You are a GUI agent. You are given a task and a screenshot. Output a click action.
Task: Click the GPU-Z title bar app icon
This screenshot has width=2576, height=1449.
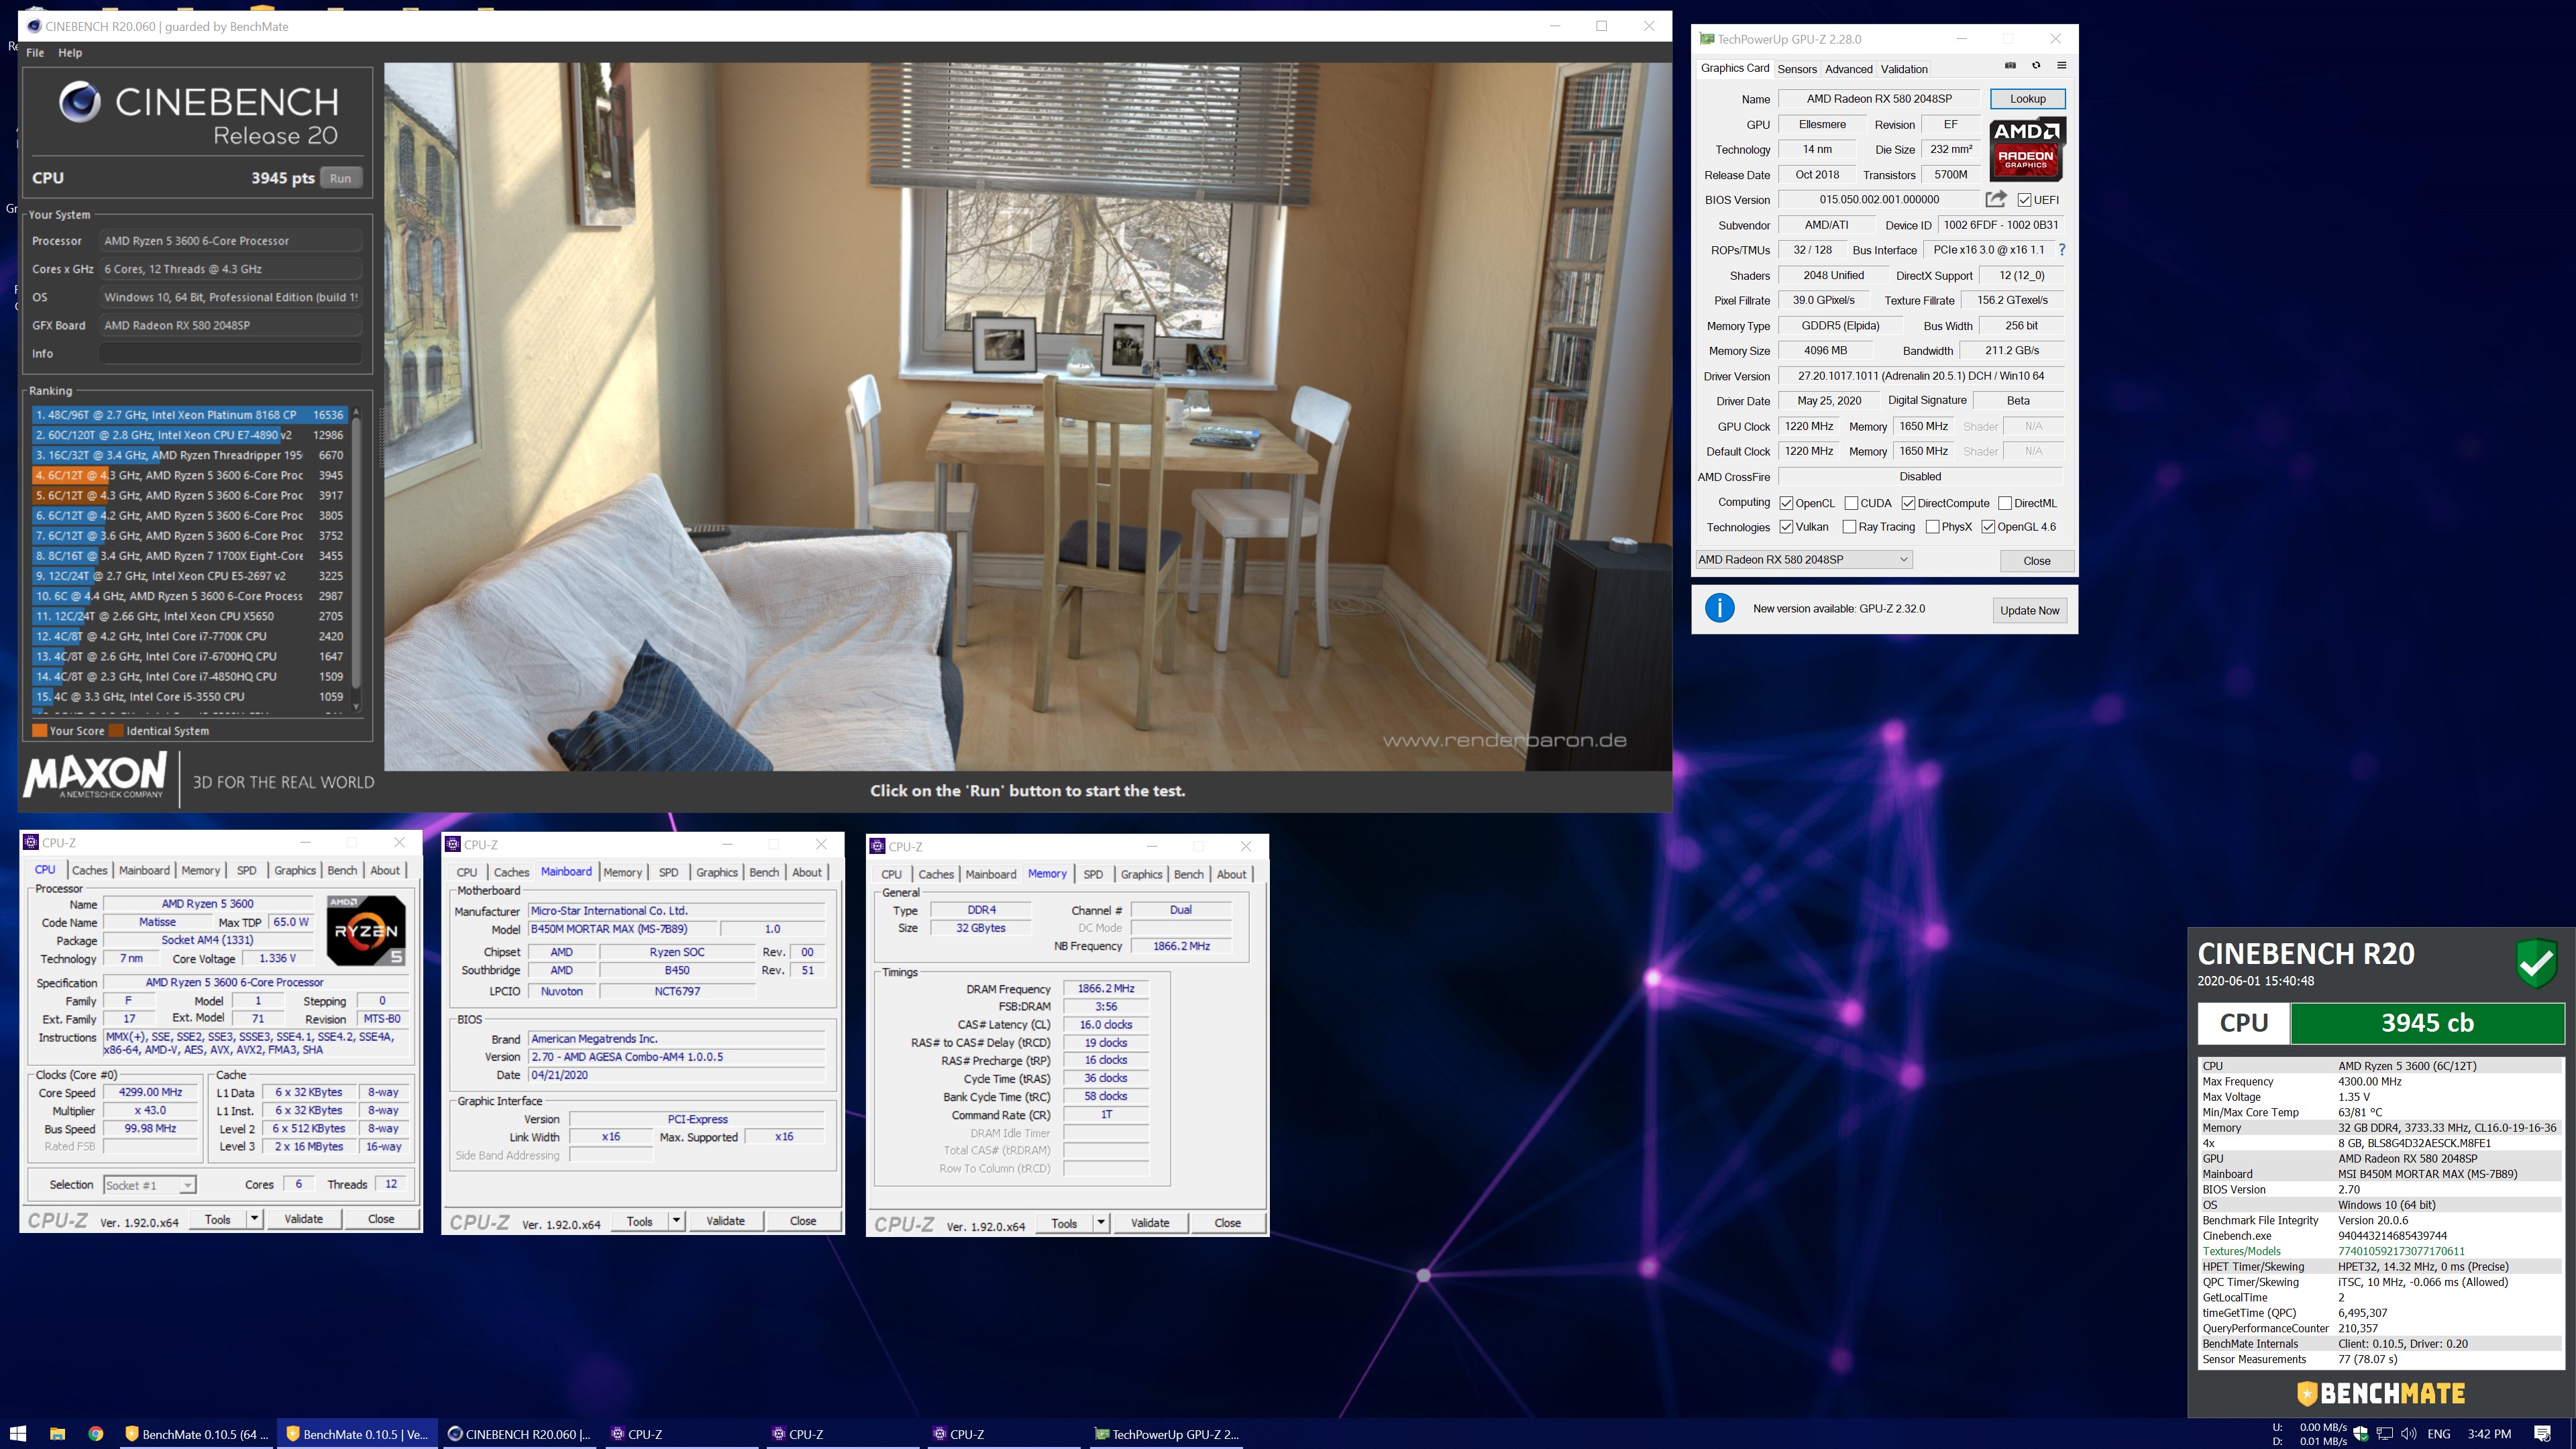click(1707, 39)
